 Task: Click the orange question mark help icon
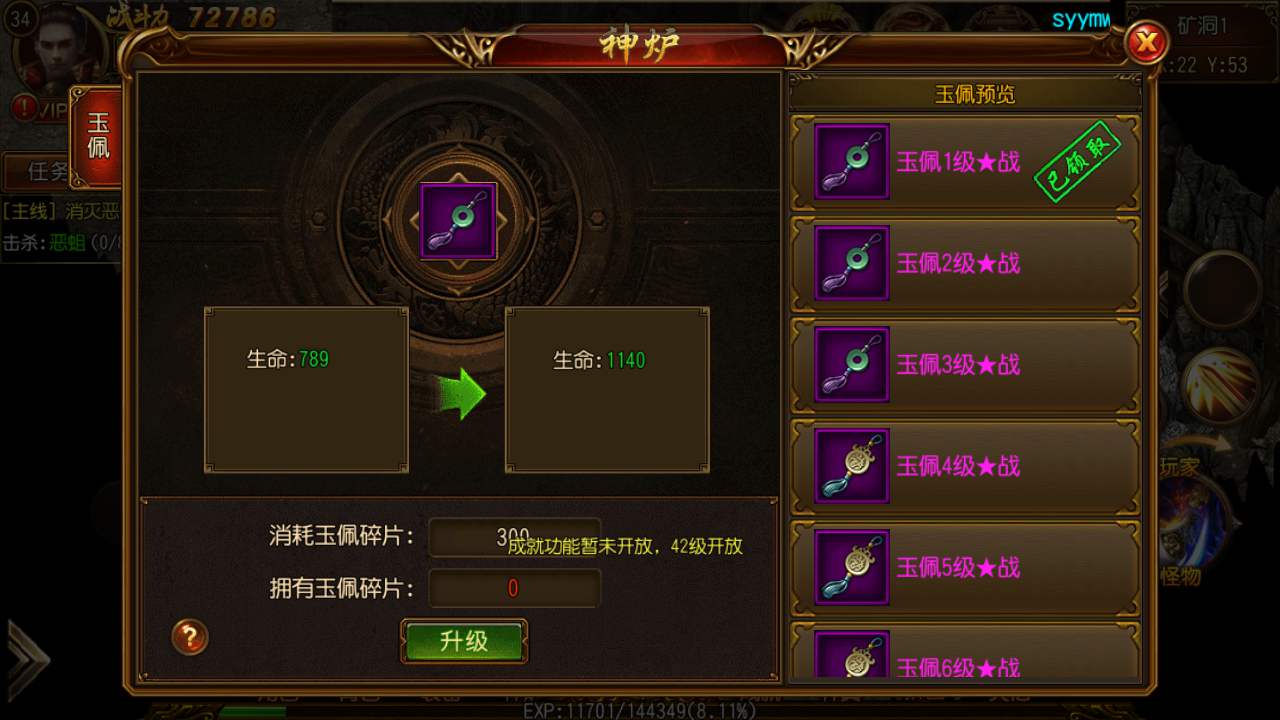tap(190, 636)
